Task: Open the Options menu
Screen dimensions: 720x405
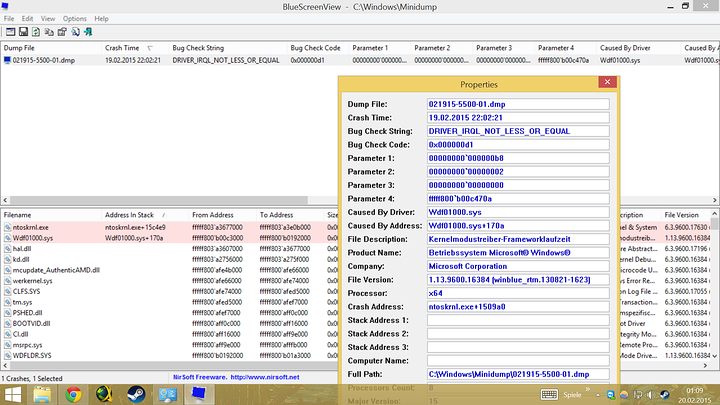Action: click(x=74, y=18)
